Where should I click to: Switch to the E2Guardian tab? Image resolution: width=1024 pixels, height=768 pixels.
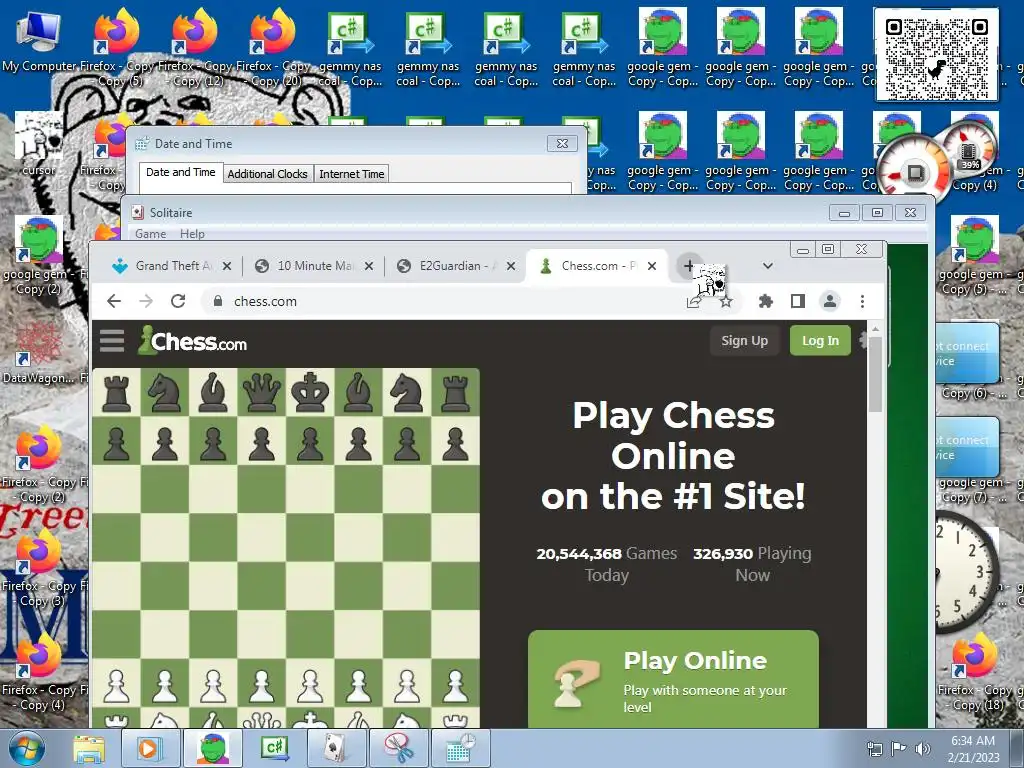pyautogui.click(x=454, y=266)
